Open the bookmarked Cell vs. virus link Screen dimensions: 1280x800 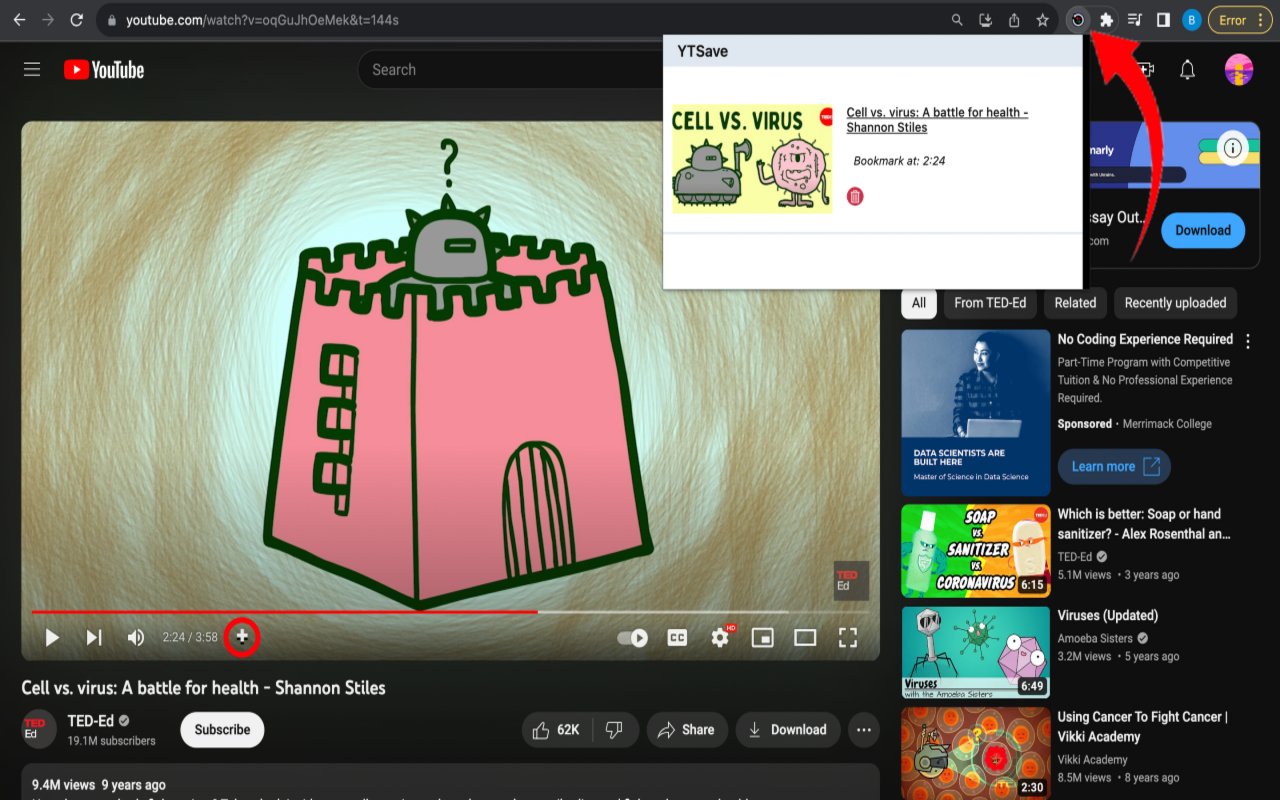pos(937,120)
